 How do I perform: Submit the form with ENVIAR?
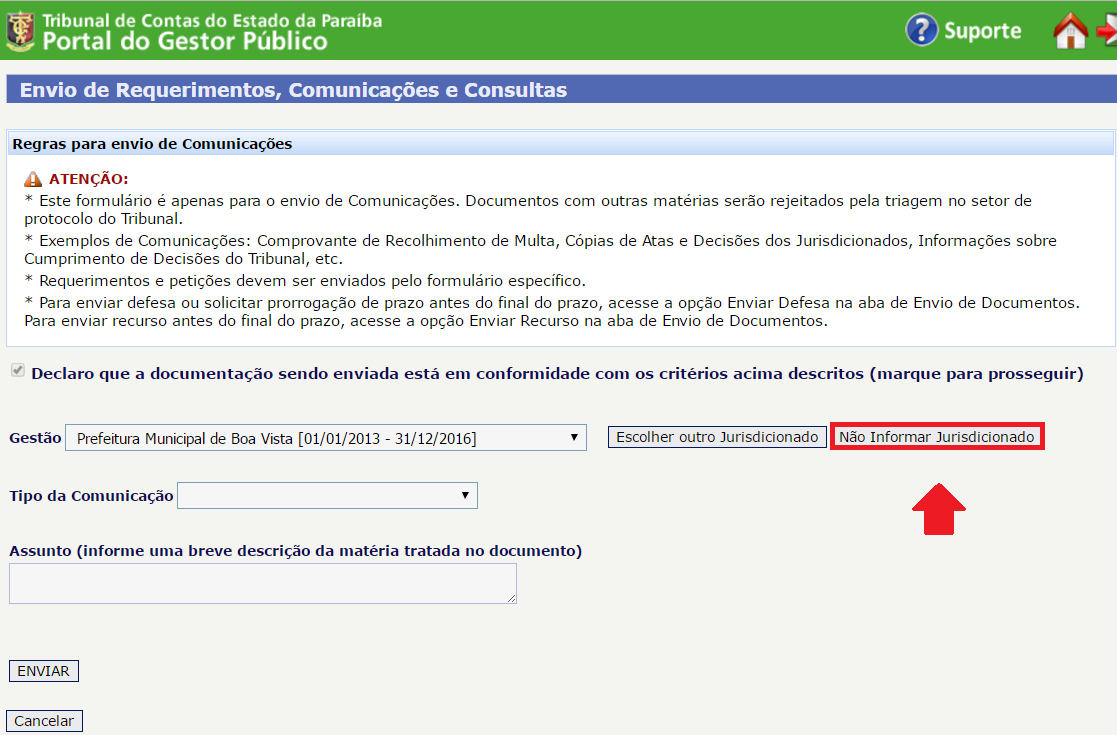coord(43,671)
